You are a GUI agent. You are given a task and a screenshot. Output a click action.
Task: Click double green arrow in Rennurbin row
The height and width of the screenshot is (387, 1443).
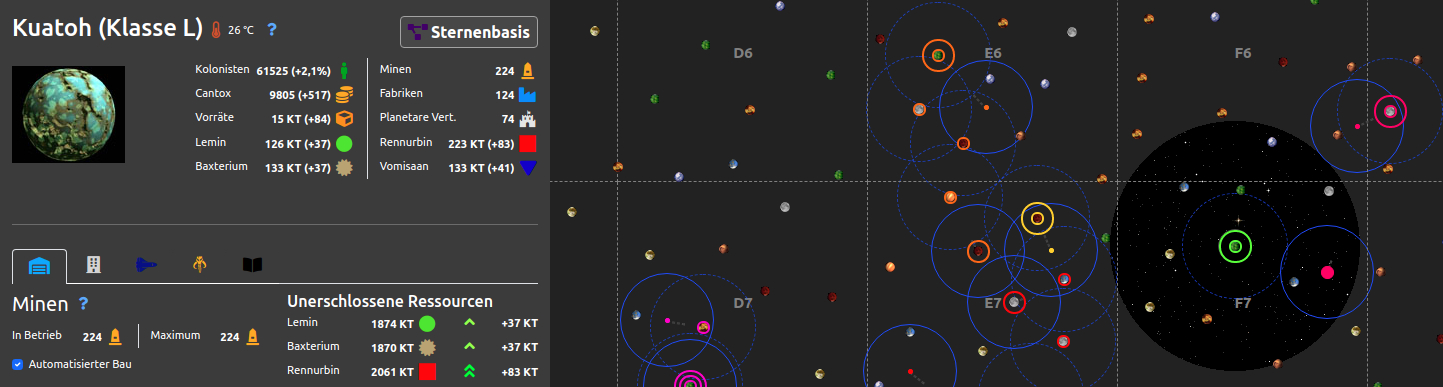coord(469,371)
